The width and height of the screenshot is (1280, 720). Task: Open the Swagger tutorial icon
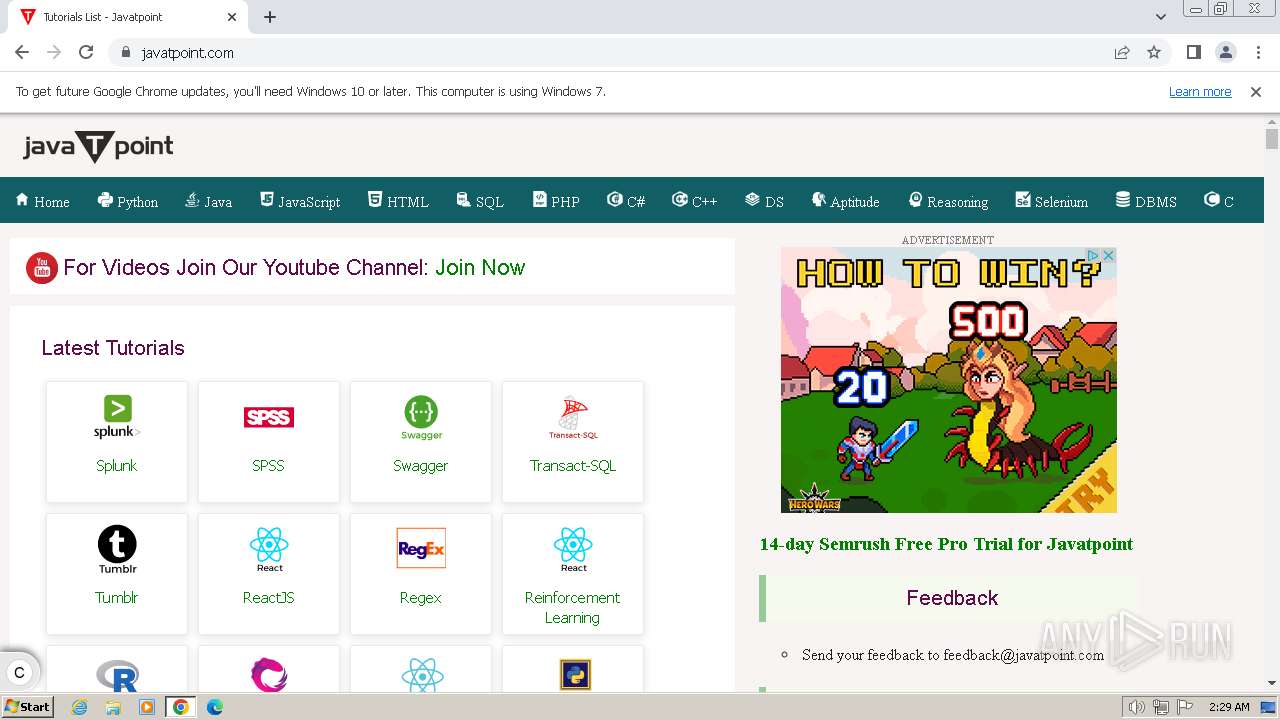pos(421,417)
